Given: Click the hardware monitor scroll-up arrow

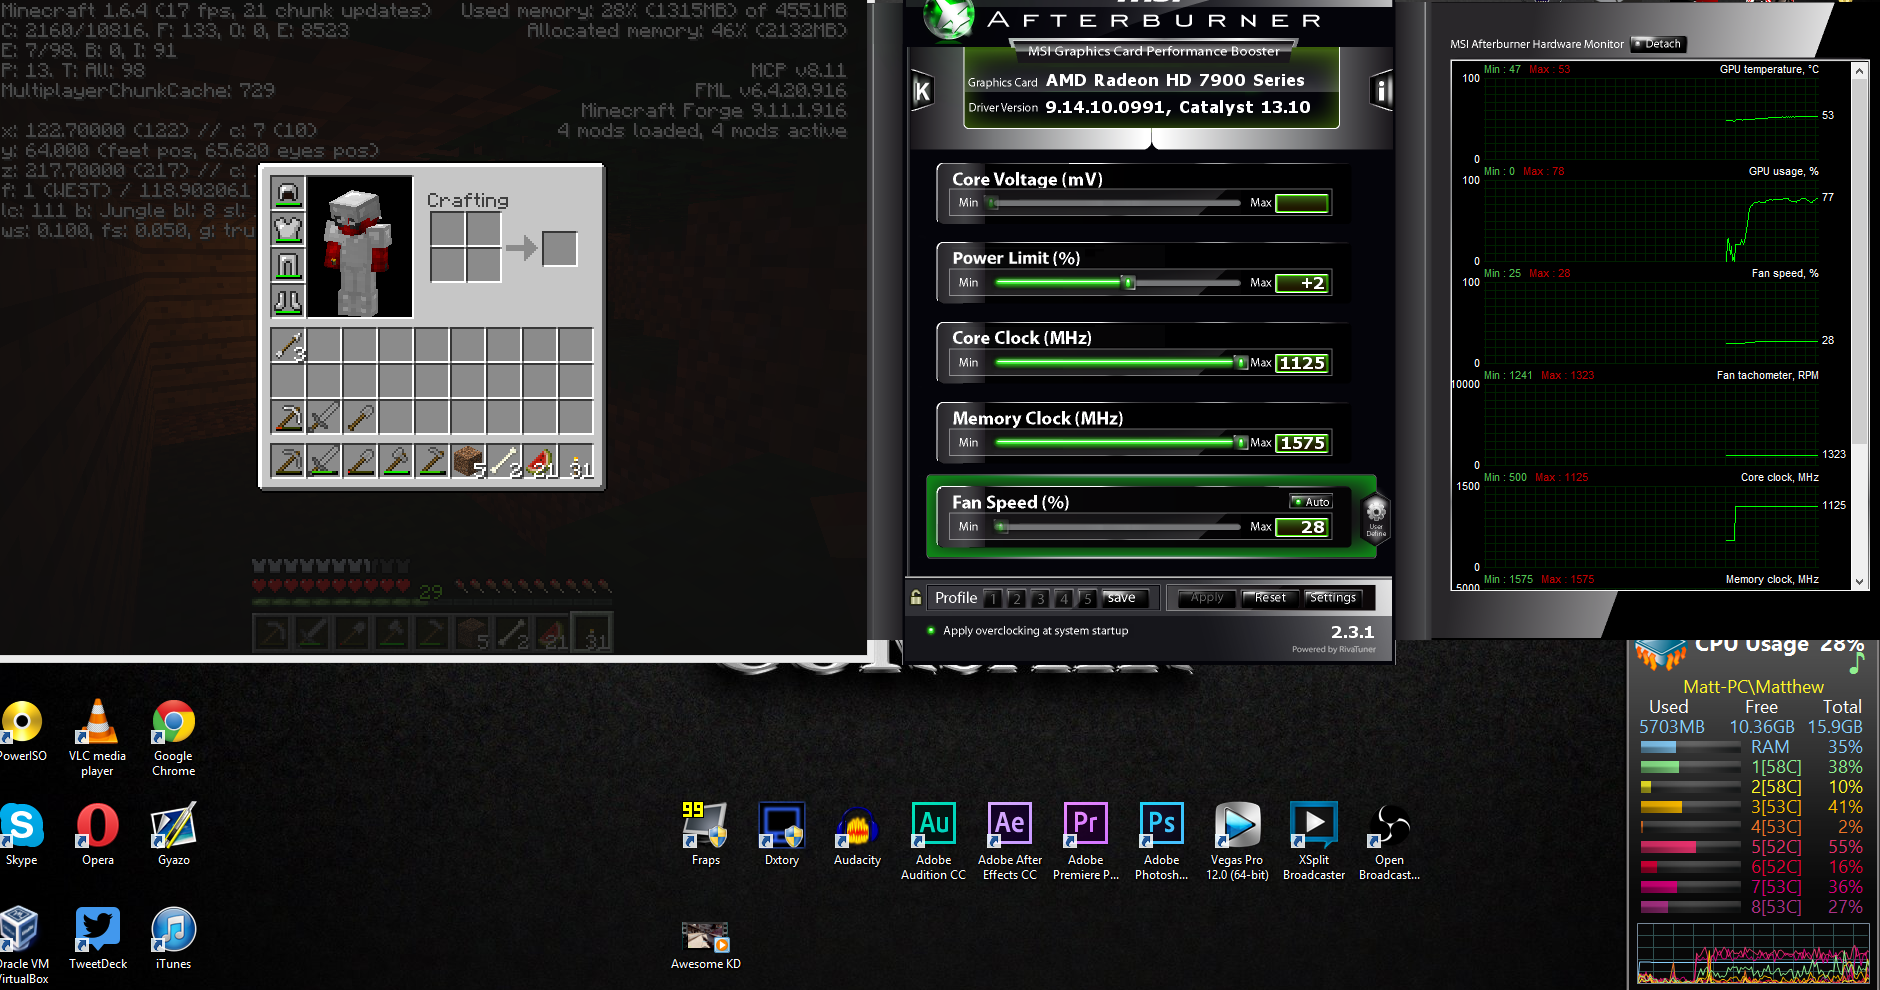Looking at the screenshot, I should pos(1859,71).
